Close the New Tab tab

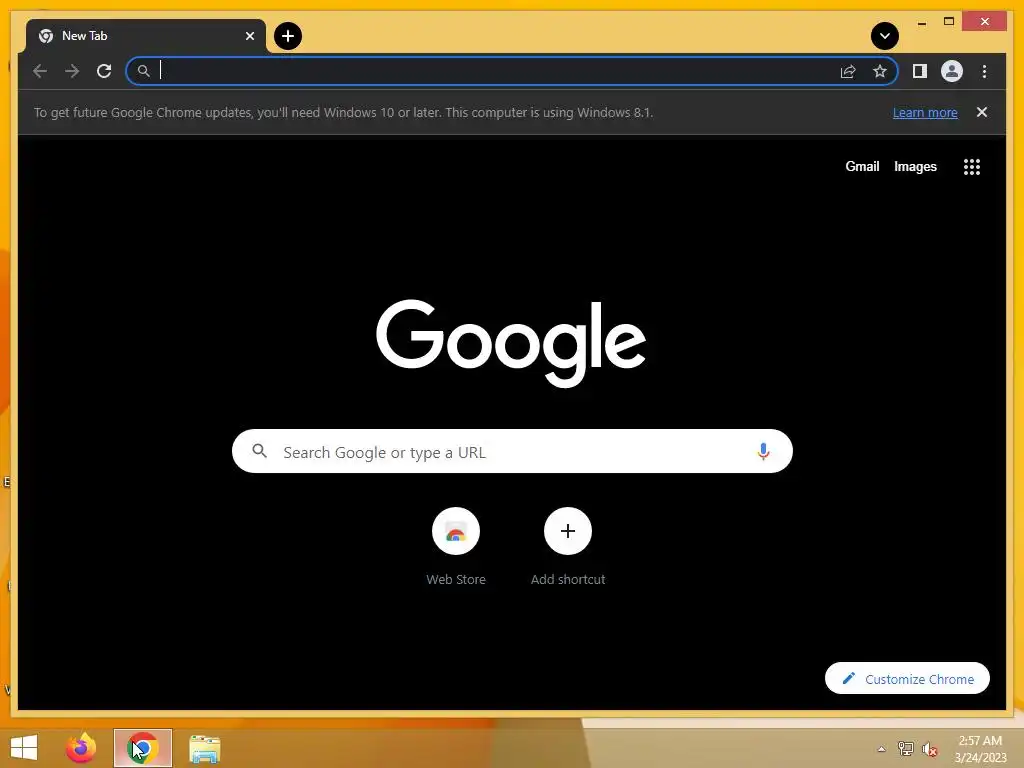coord(249,36)
